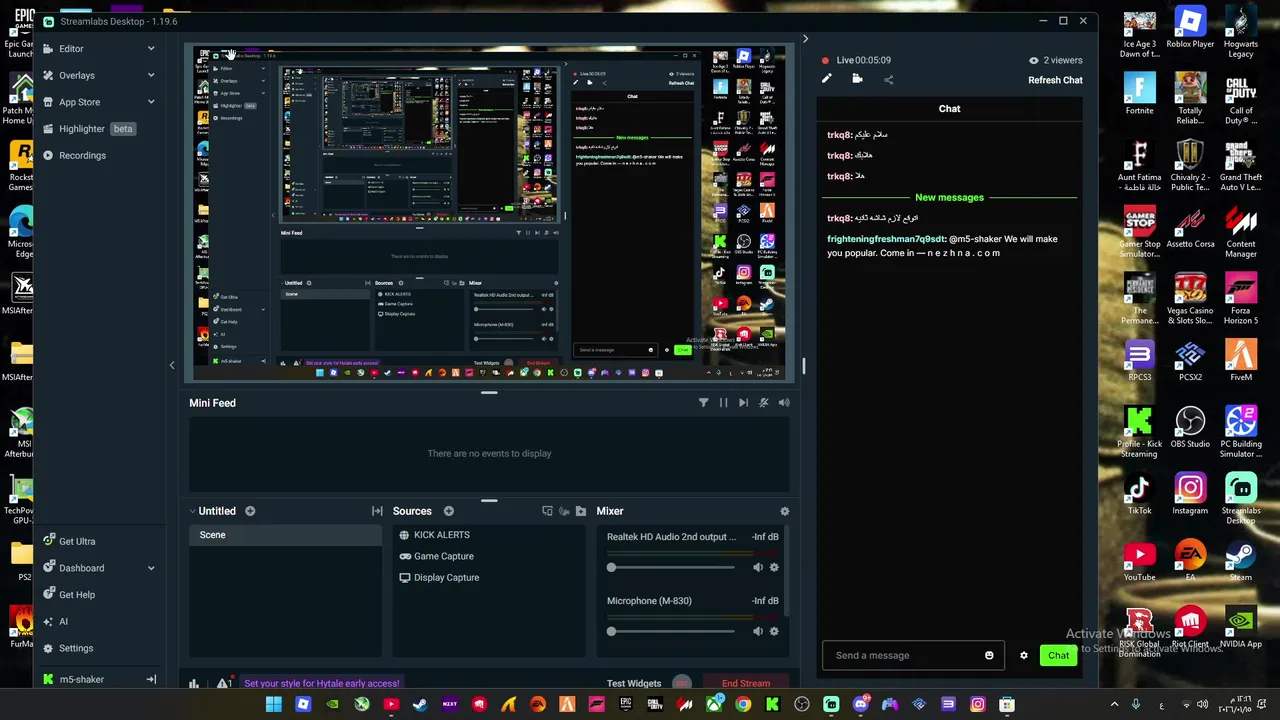Open Google Chrome from the taskbar
The width and height of the screenshot is (1280, 720).
point(743,704)
